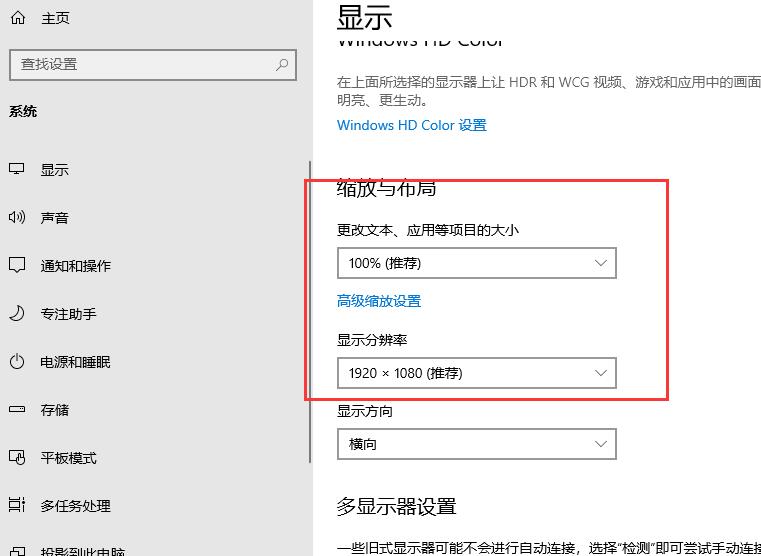Click the power icon beside 电源和睡眠

pyautogui.click(x=17, y=361)
